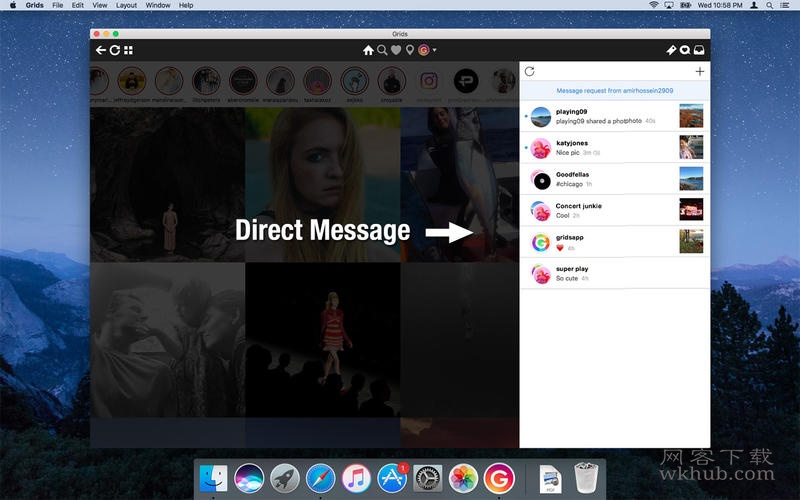View the photo thumbnail in katyjones row
Screen dimensions: 800x500
(x=691, y=147)
